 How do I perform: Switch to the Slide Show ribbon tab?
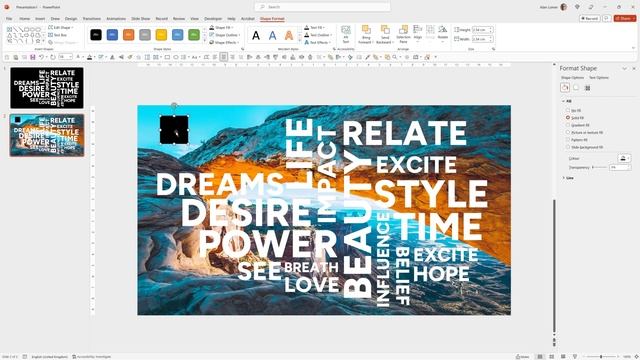tap(140, 19)
